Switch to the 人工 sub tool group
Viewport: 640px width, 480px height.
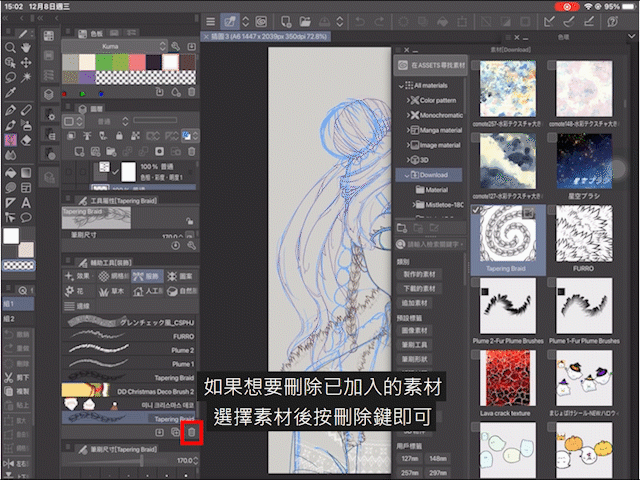(x=148, y=291)
